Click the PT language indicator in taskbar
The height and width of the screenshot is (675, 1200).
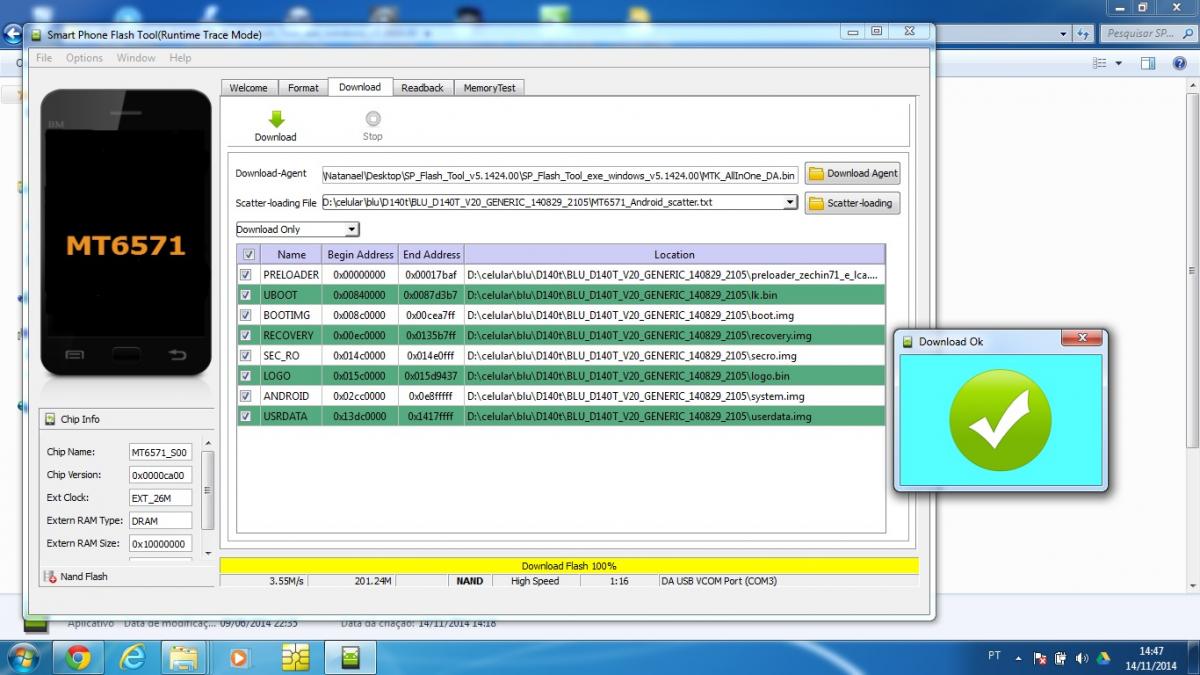coord(994,657)
